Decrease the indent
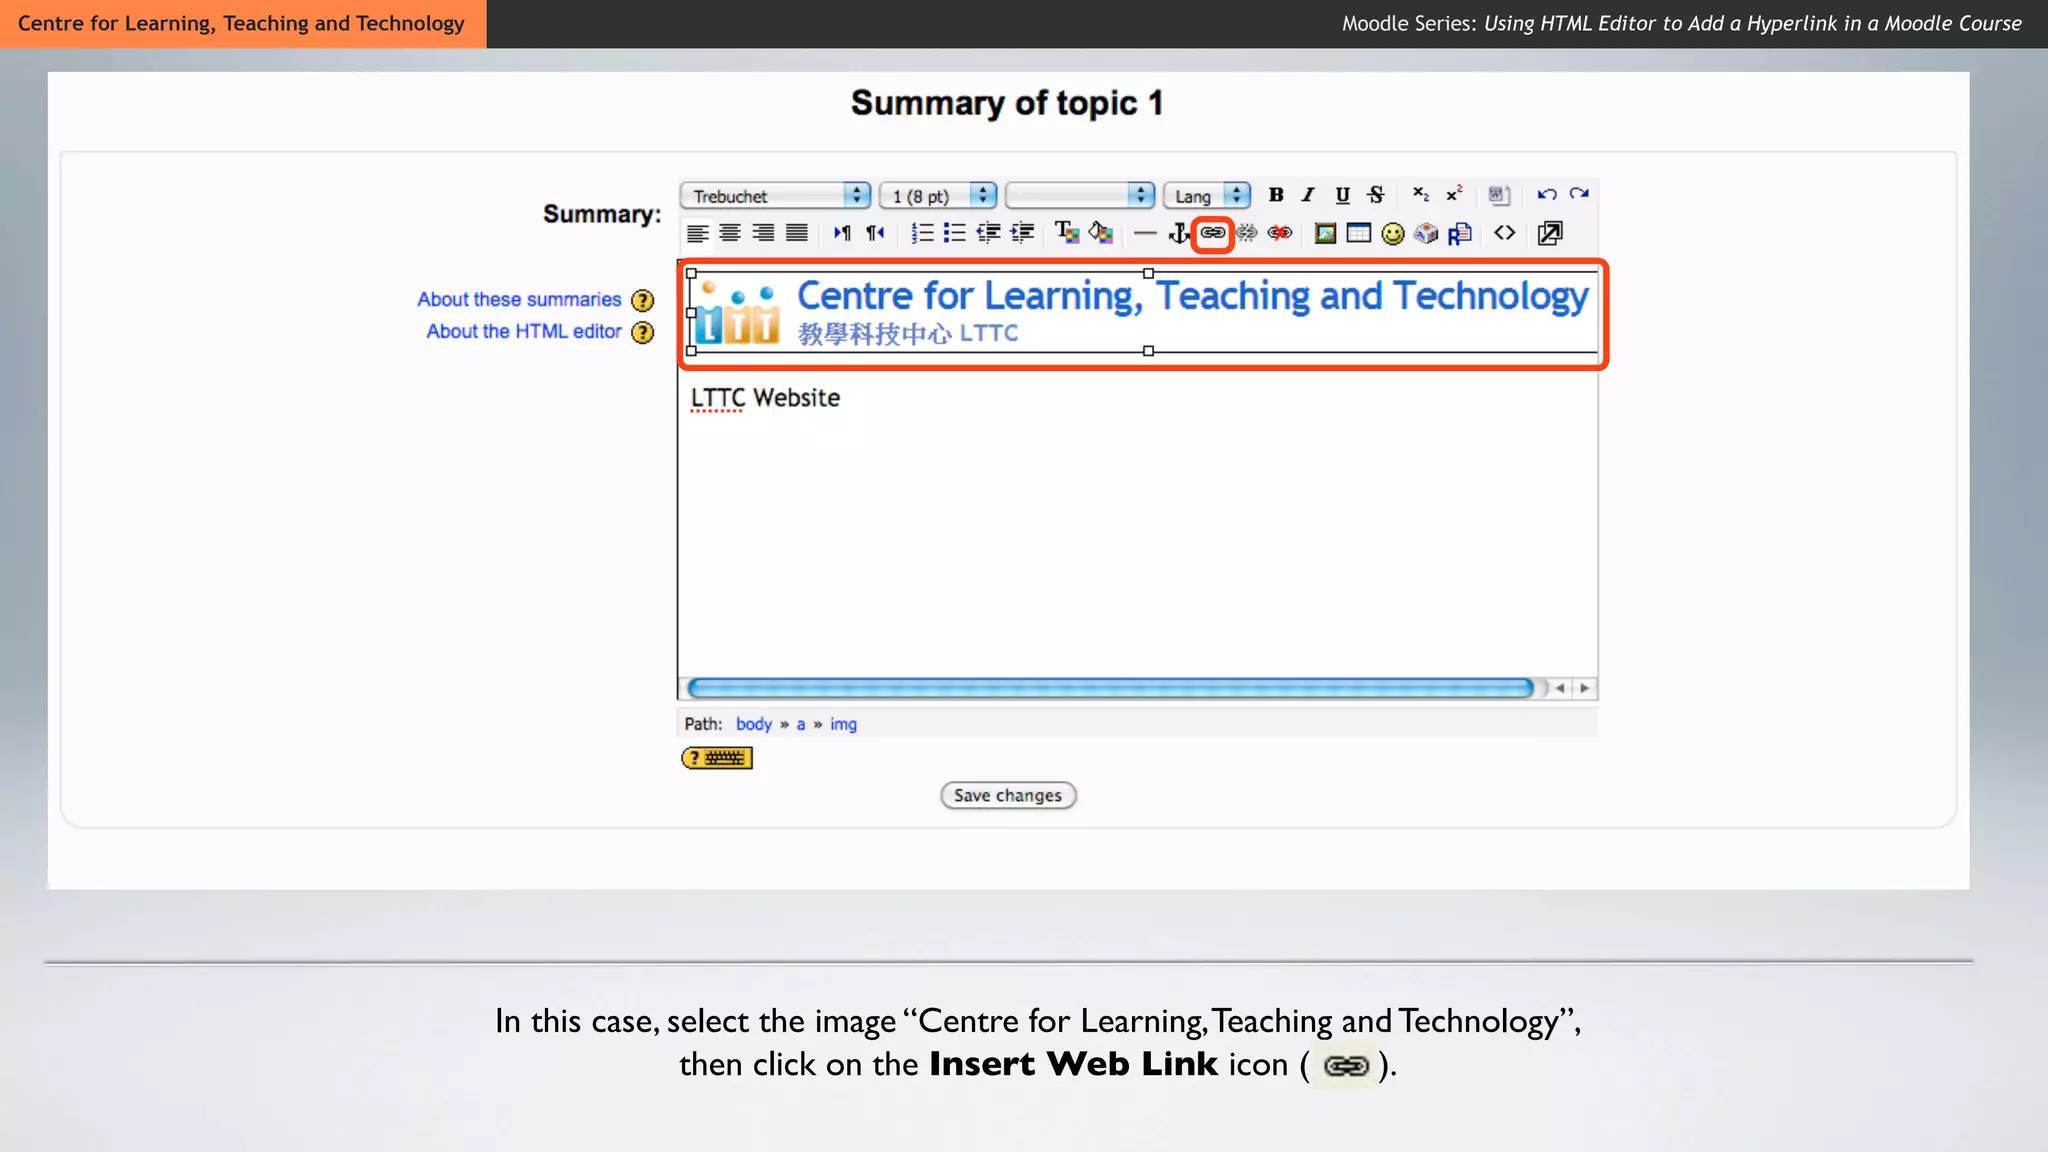The width and height of the screenshot is (2048, 1152). tap(989, 233)
